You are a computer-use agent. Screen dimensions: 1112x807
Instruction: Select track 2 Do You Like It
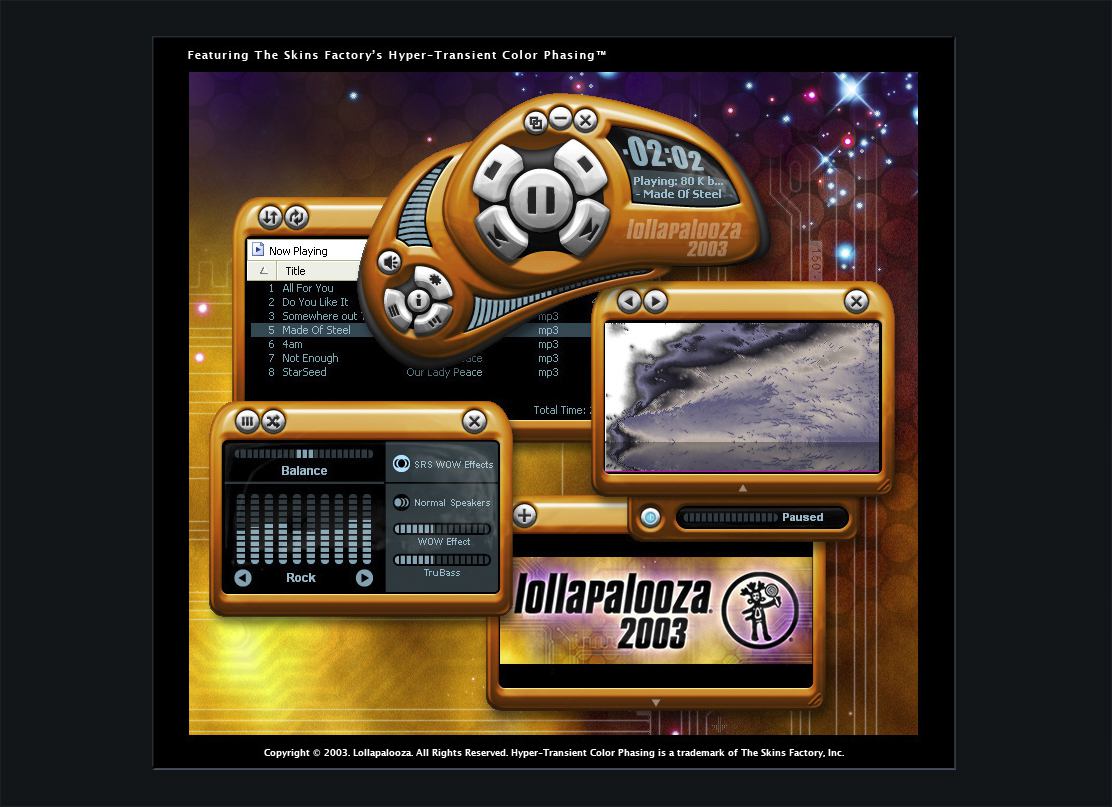pyautogui.click(x=315, y=302)
